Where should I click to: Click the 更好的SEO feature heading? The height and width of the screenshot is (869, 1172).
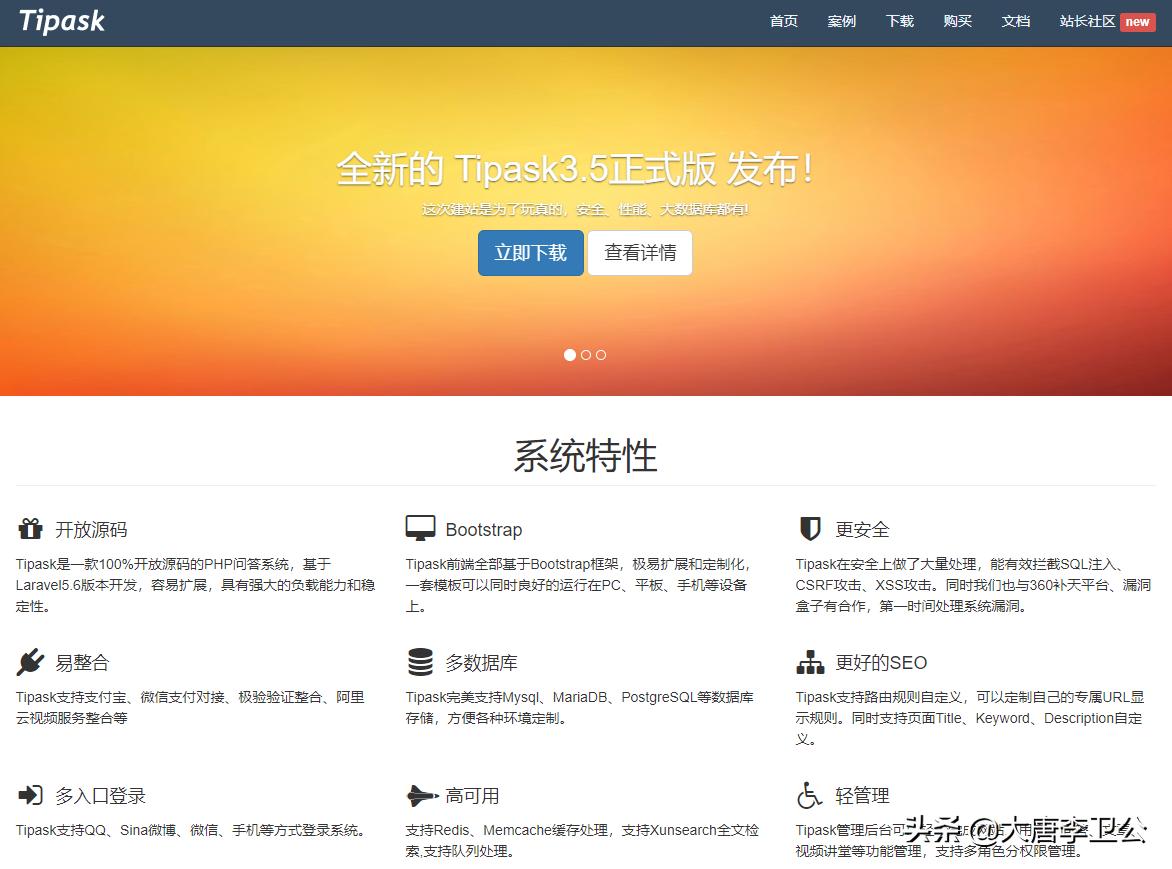pyautogui.click(x=881, y=663)
